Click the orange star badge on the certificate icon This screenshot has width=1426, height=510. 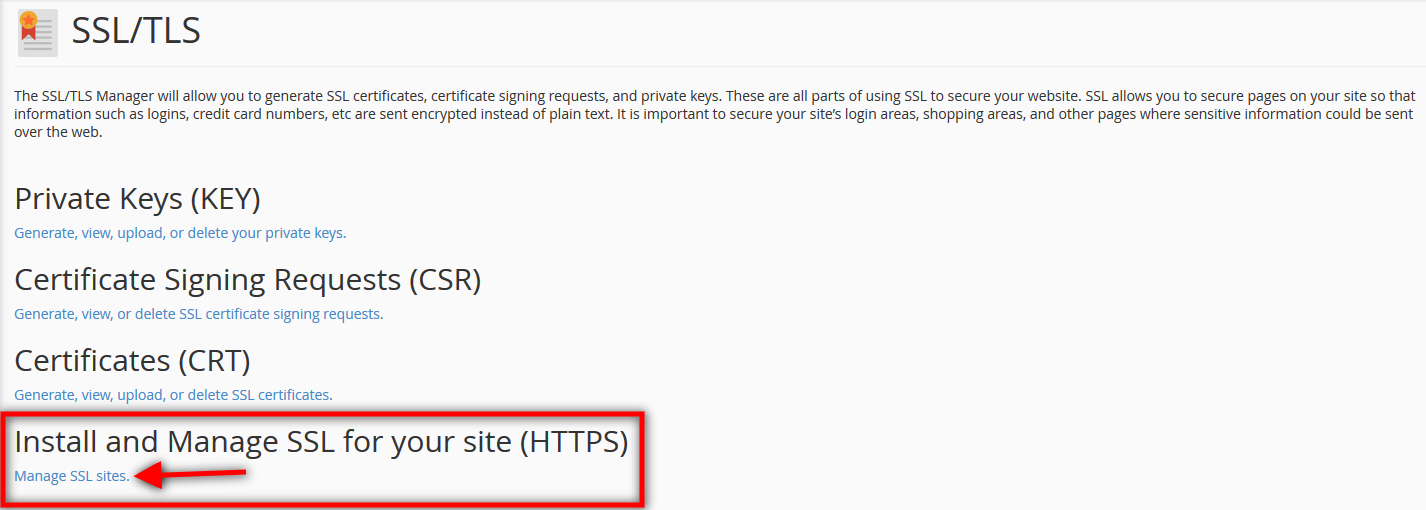pos(28,20)
